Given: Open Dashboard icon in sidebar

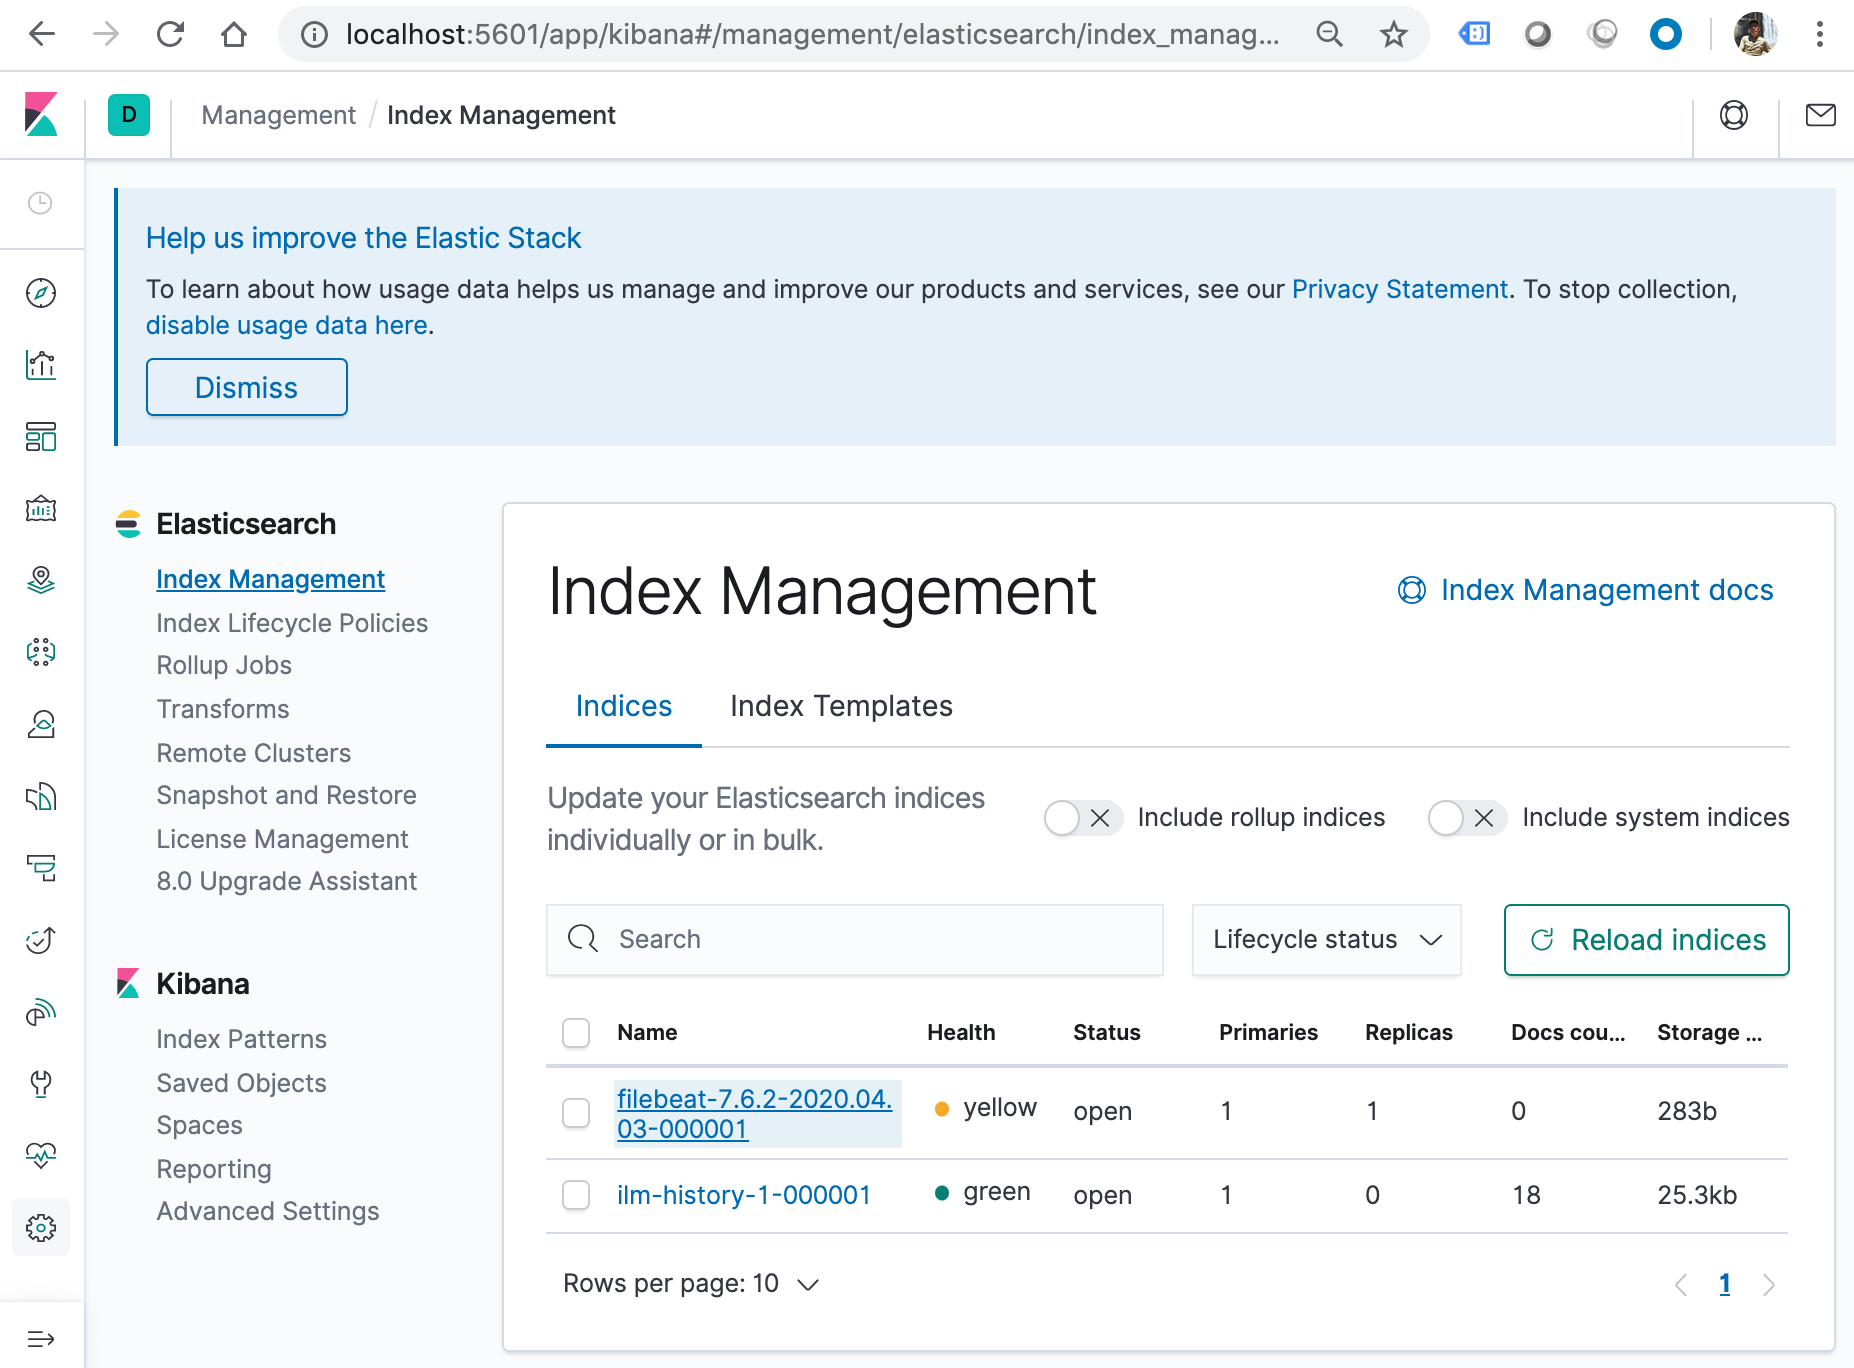Looking at the screenshot, I should click(x=41, y=437).
